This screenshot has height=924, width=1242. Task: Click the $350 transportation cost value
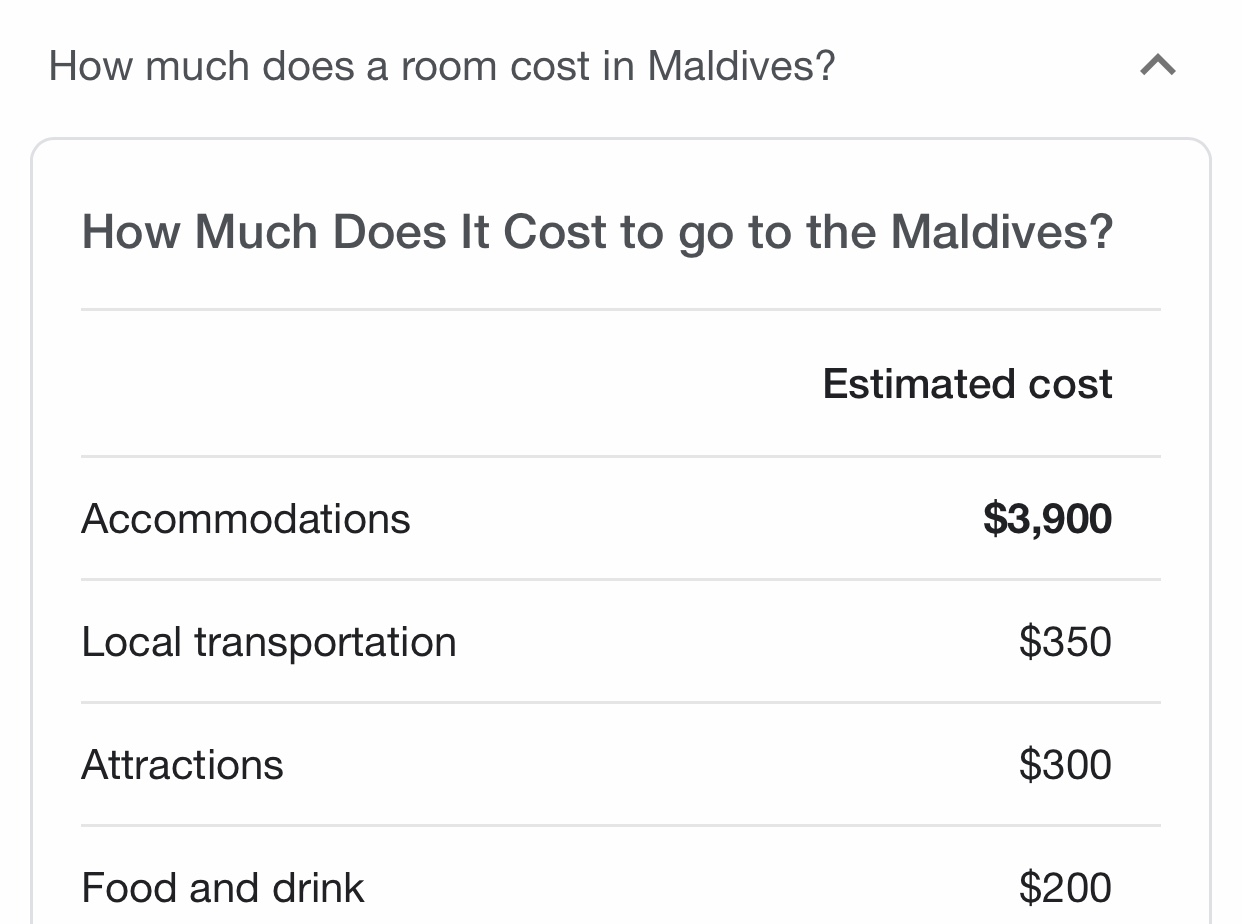tap(1064, 642)
